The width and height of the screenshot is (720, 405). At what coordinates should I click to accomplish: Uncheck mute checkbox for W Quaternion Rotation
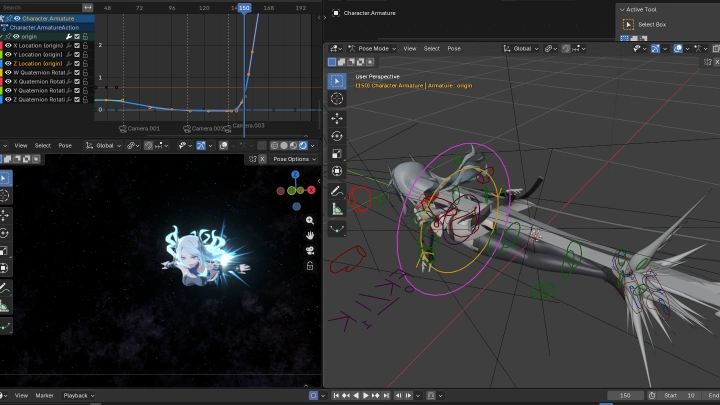(x=77, y=73)
